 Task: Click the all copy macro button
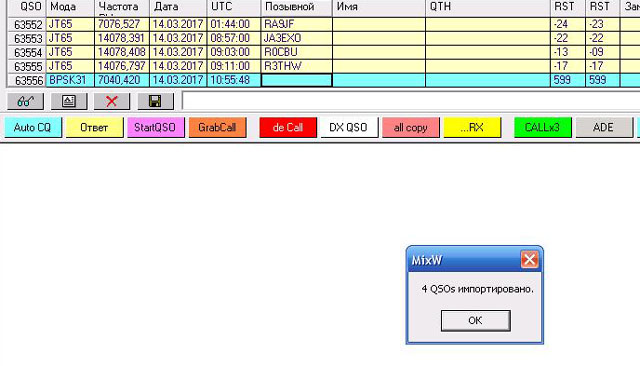pos(411,127)
